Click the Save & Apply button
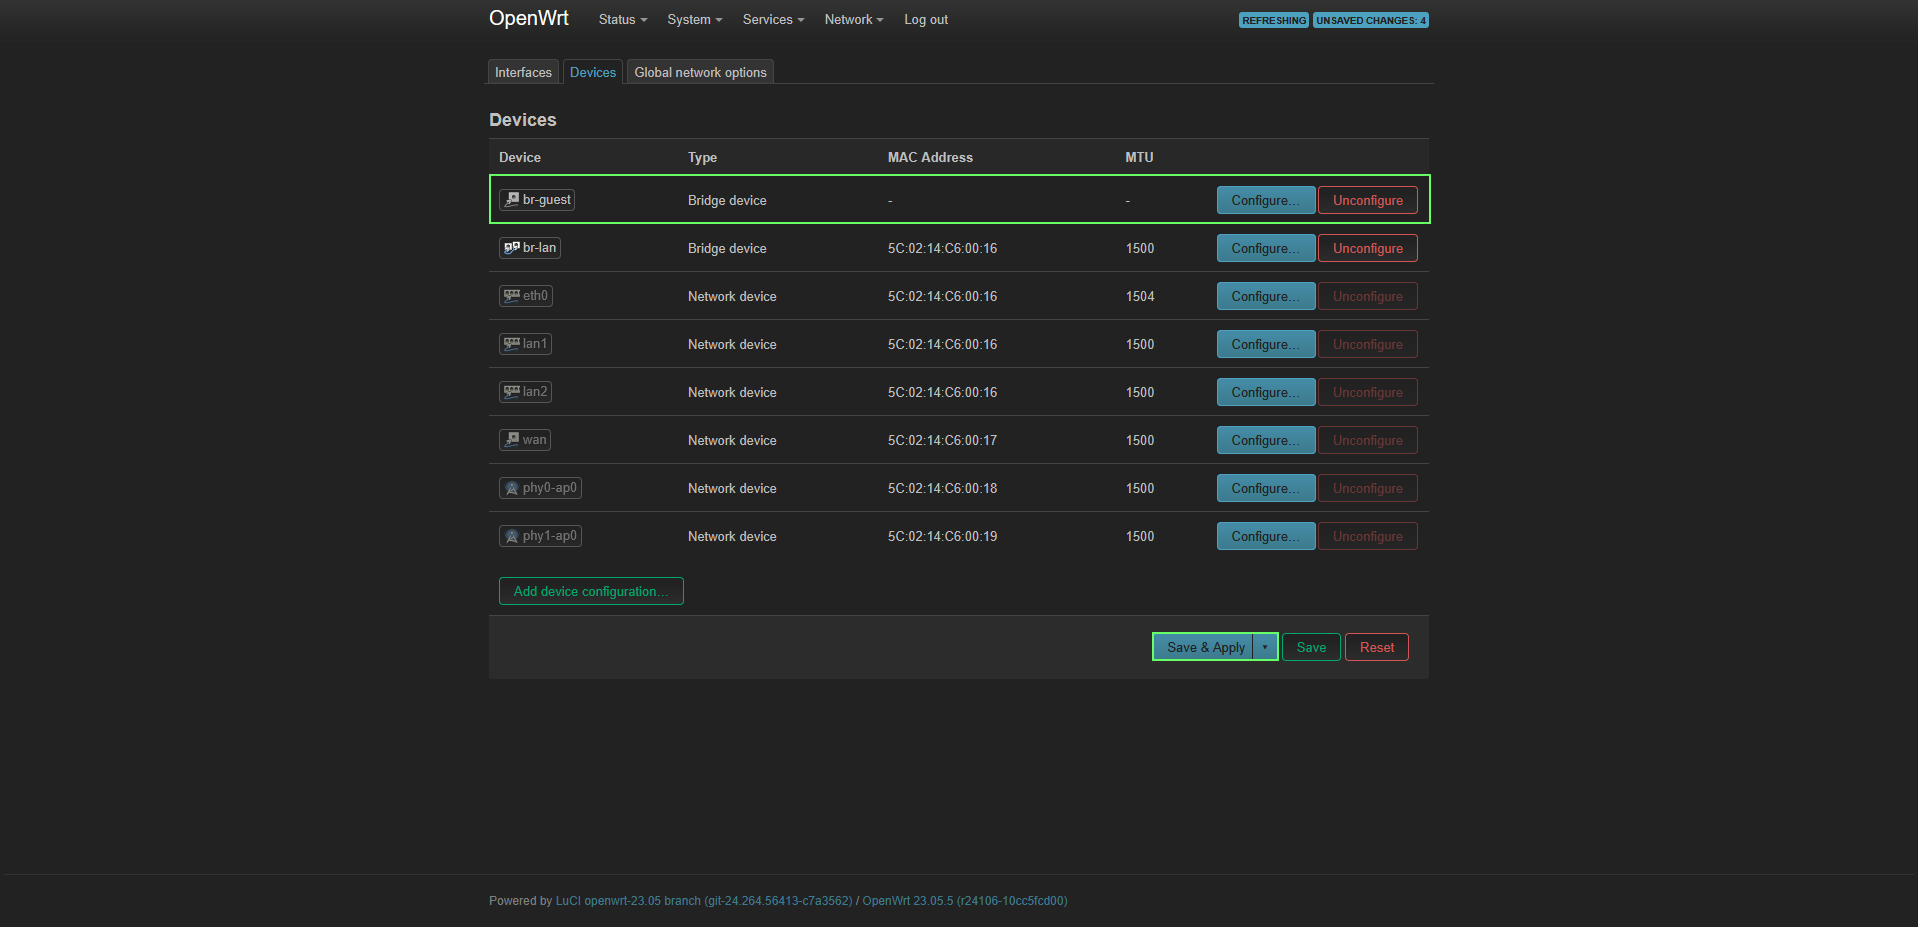Screen dimensions: 1918x927 tap(1204, 647)
